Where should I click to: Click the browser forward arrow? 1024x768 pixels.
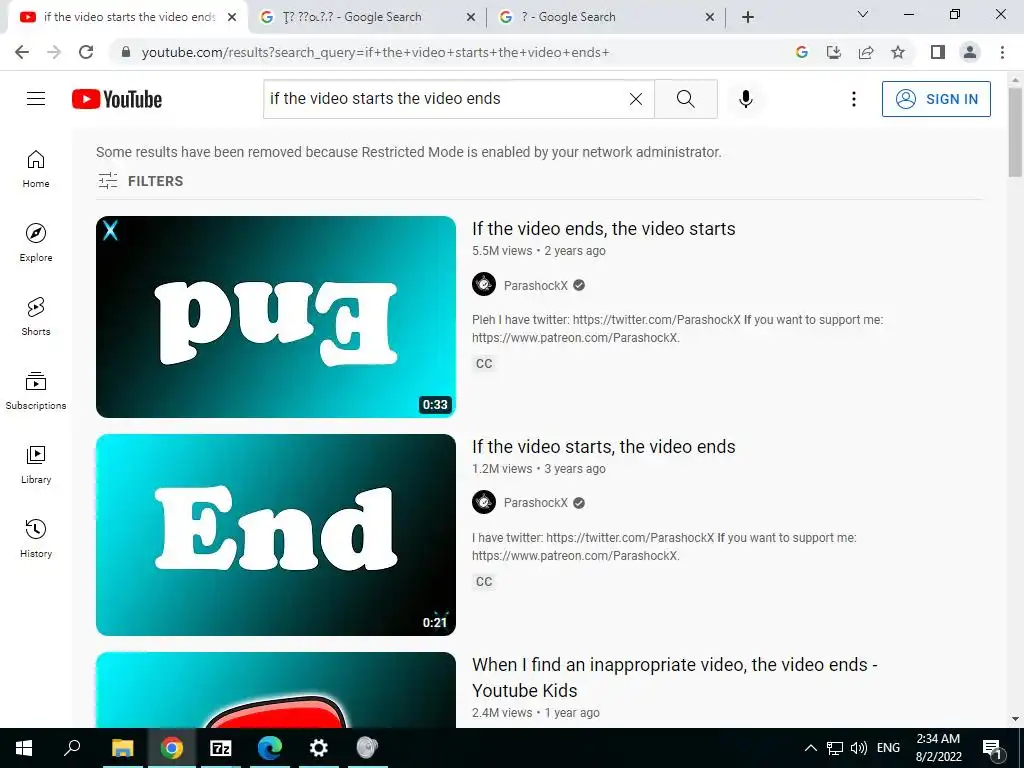point(54,52)
